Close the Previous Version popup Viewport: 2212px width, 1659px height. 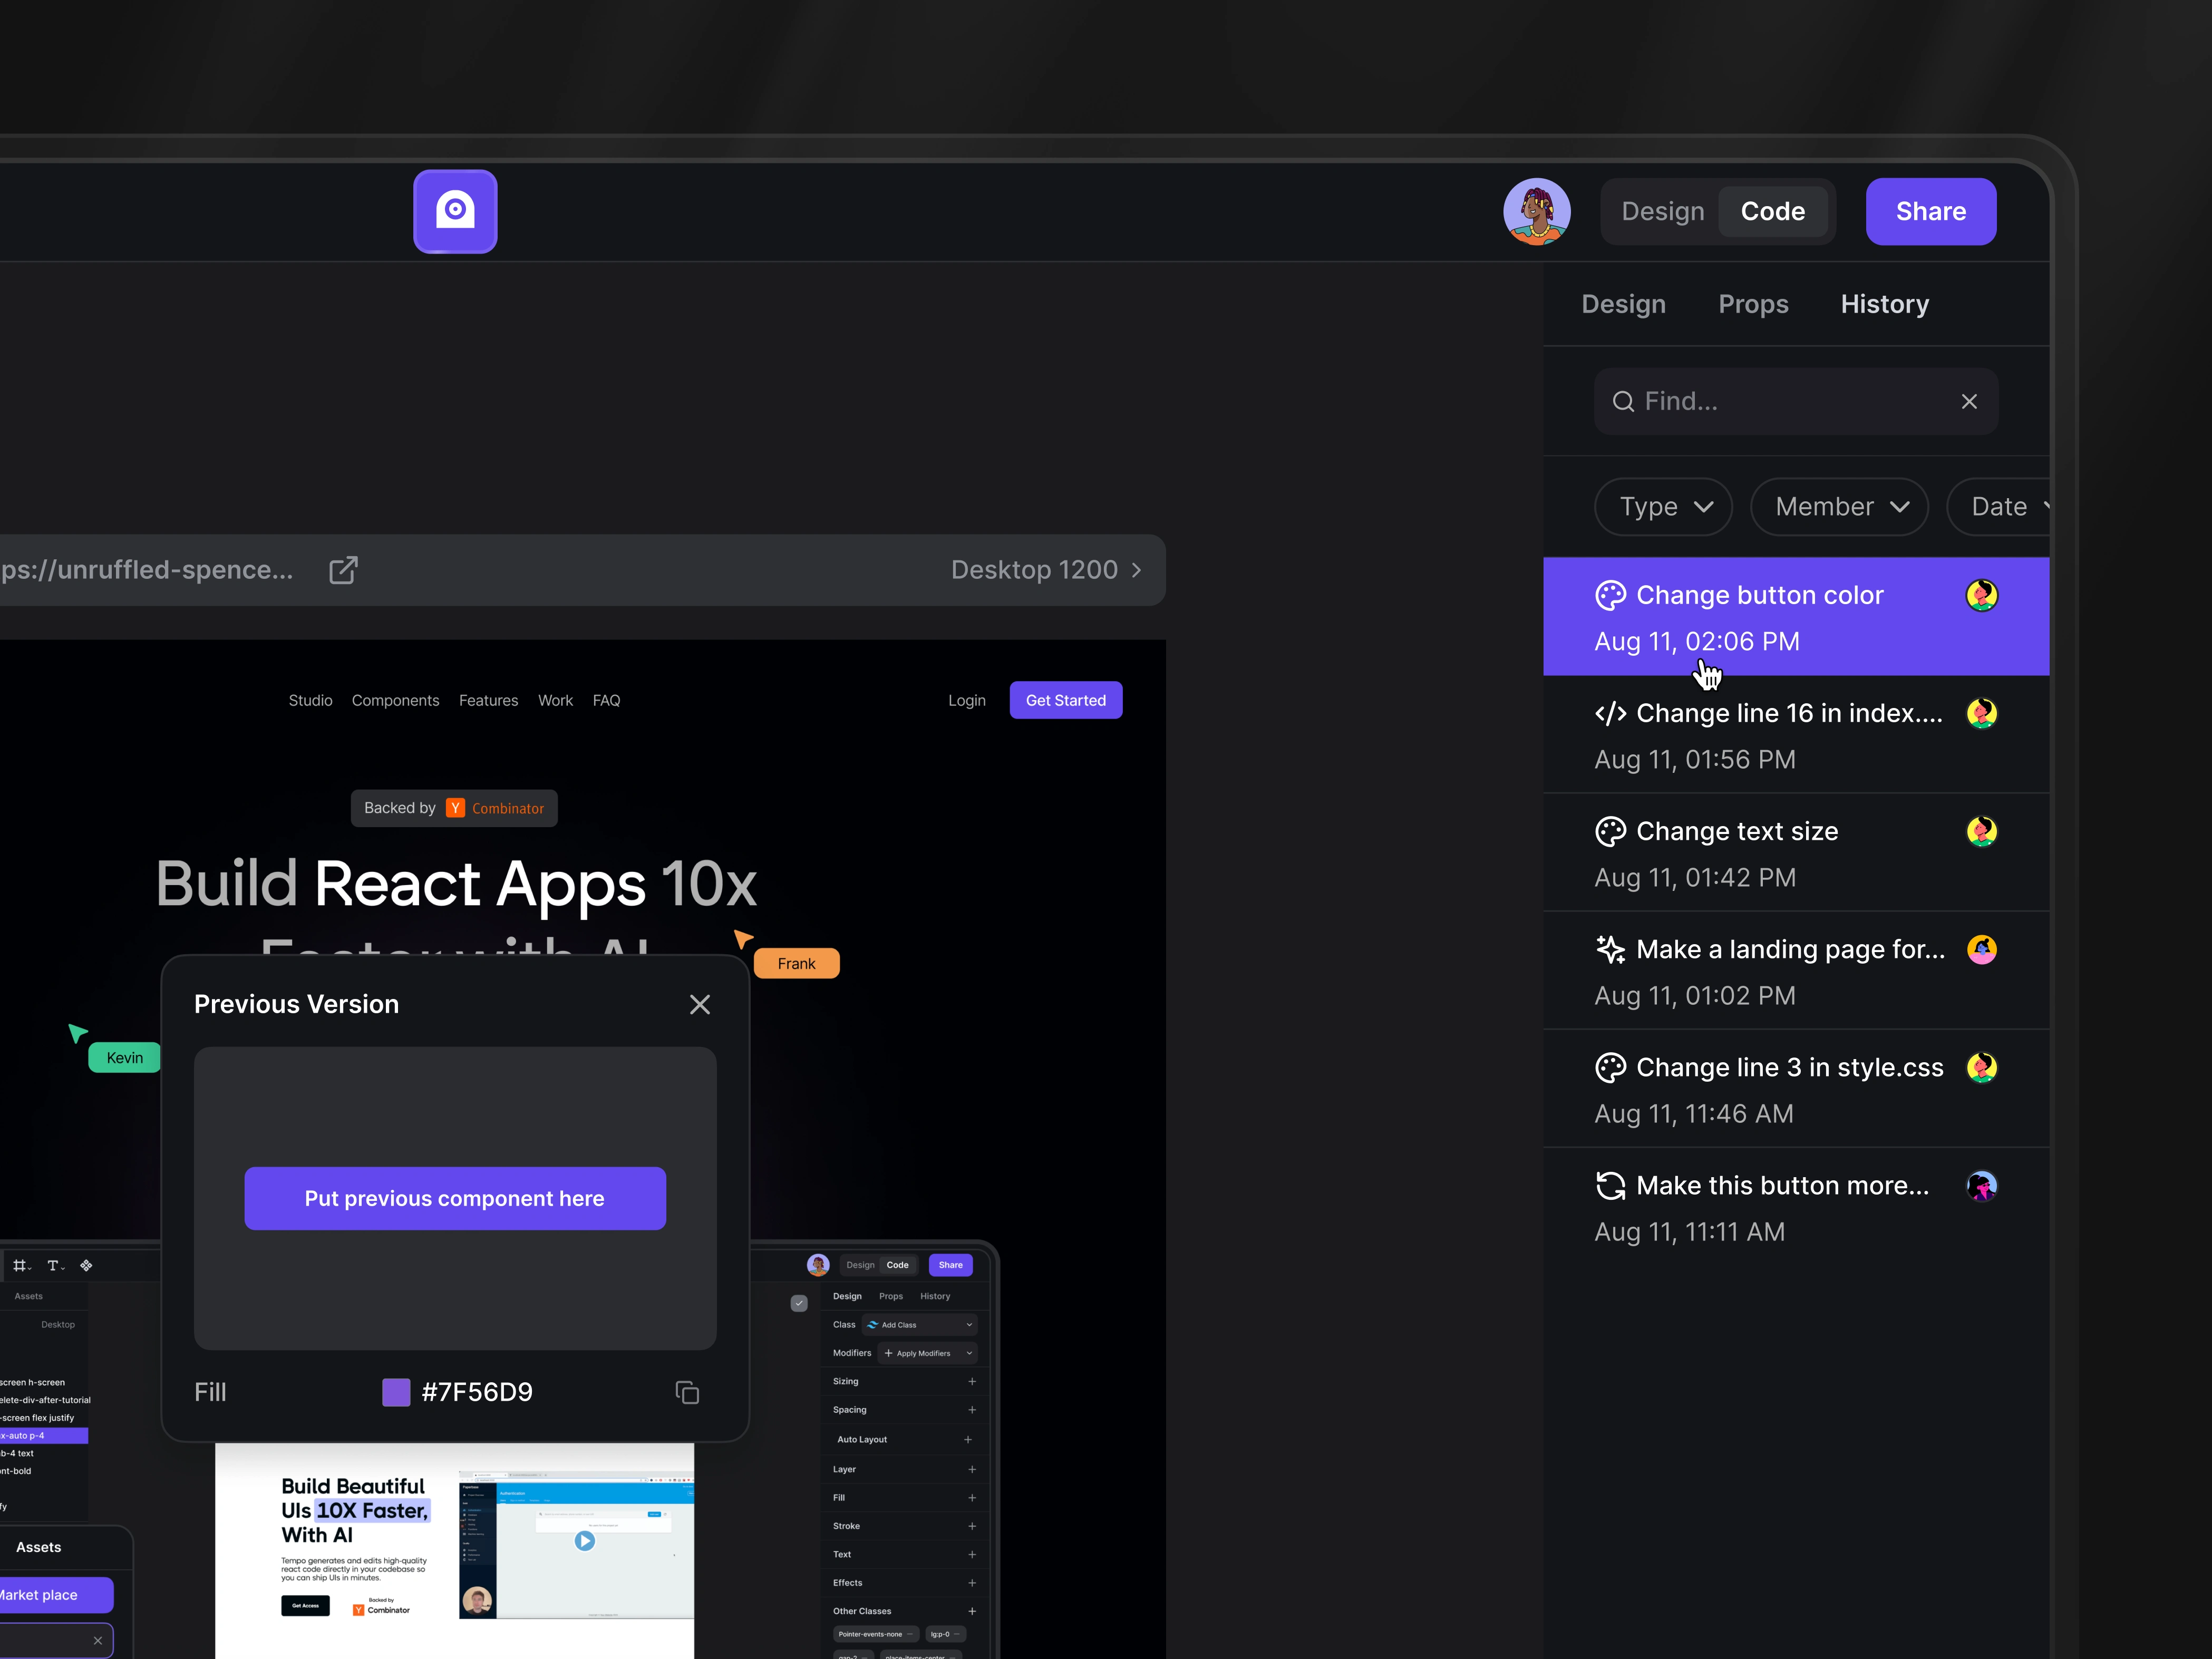tap(700, 1004)
